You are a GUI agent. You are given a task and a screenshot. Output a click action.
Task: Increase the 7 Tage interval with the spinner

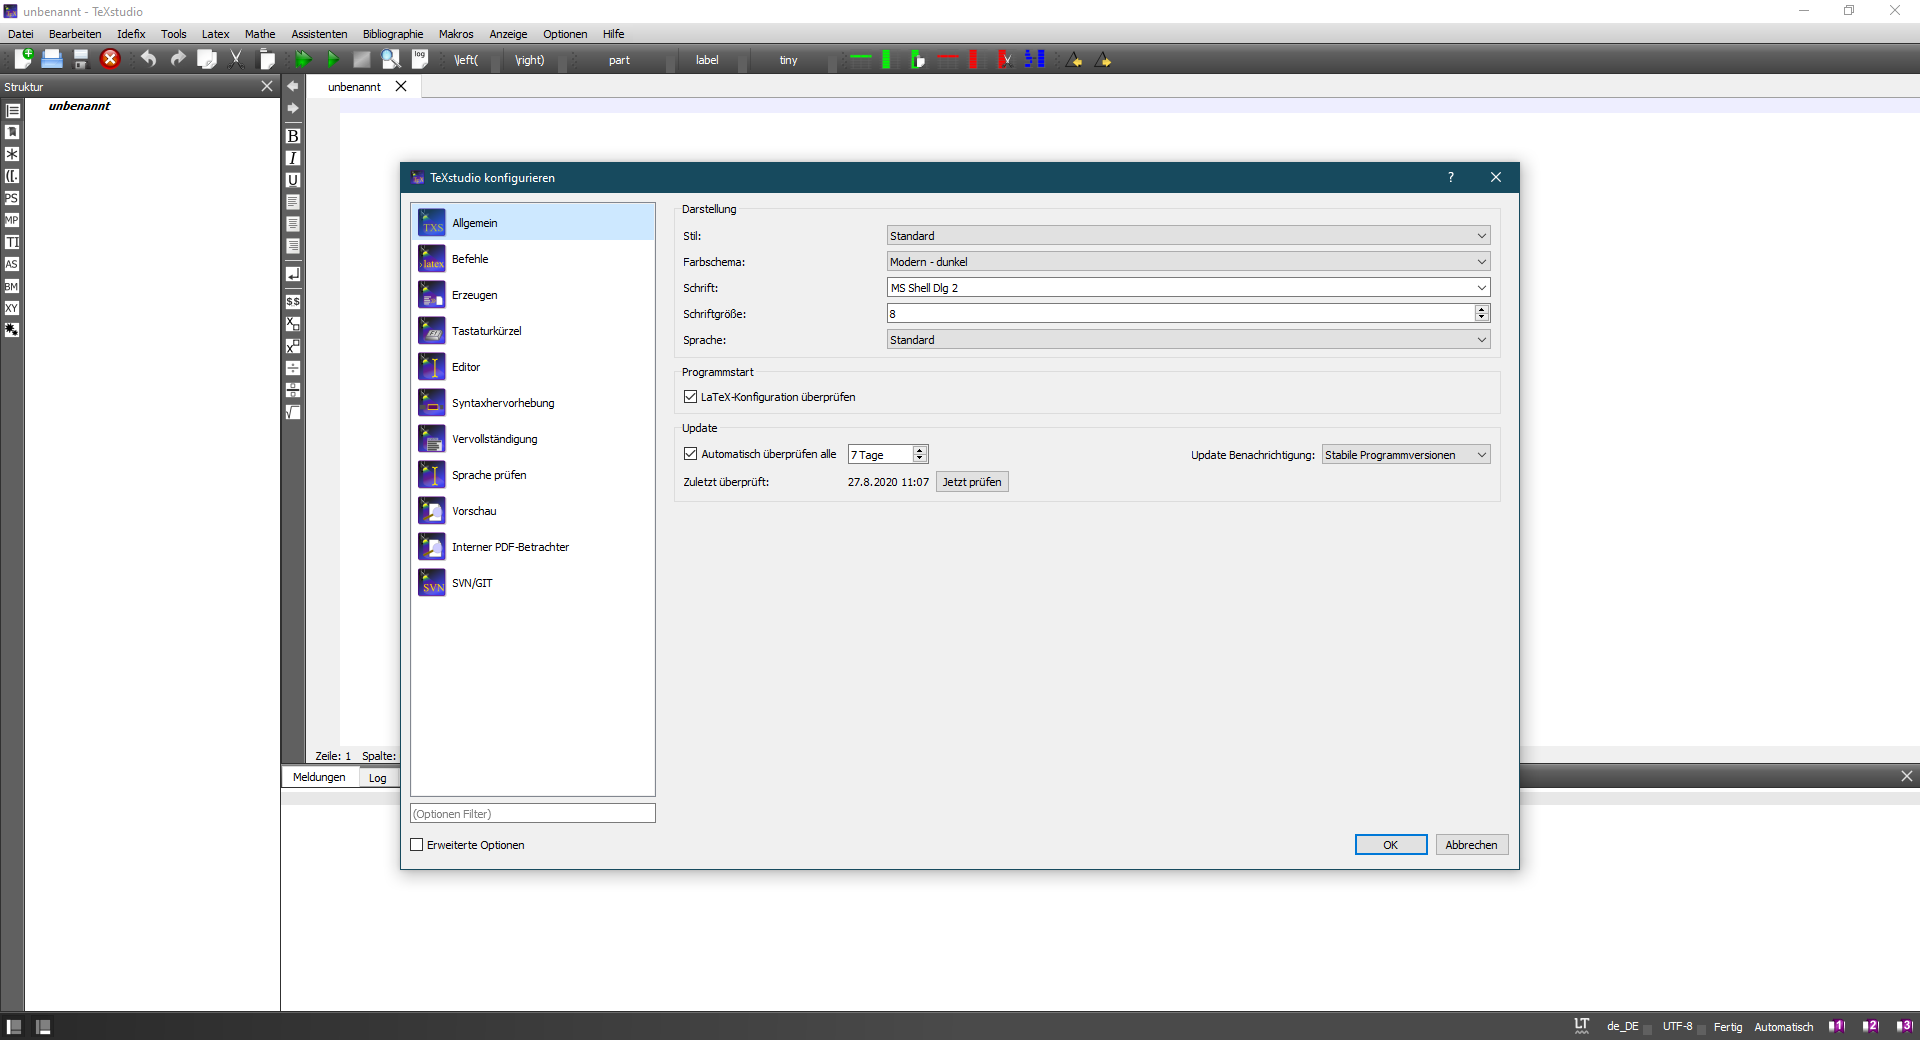pyautogui.click(x=920, y=450)
